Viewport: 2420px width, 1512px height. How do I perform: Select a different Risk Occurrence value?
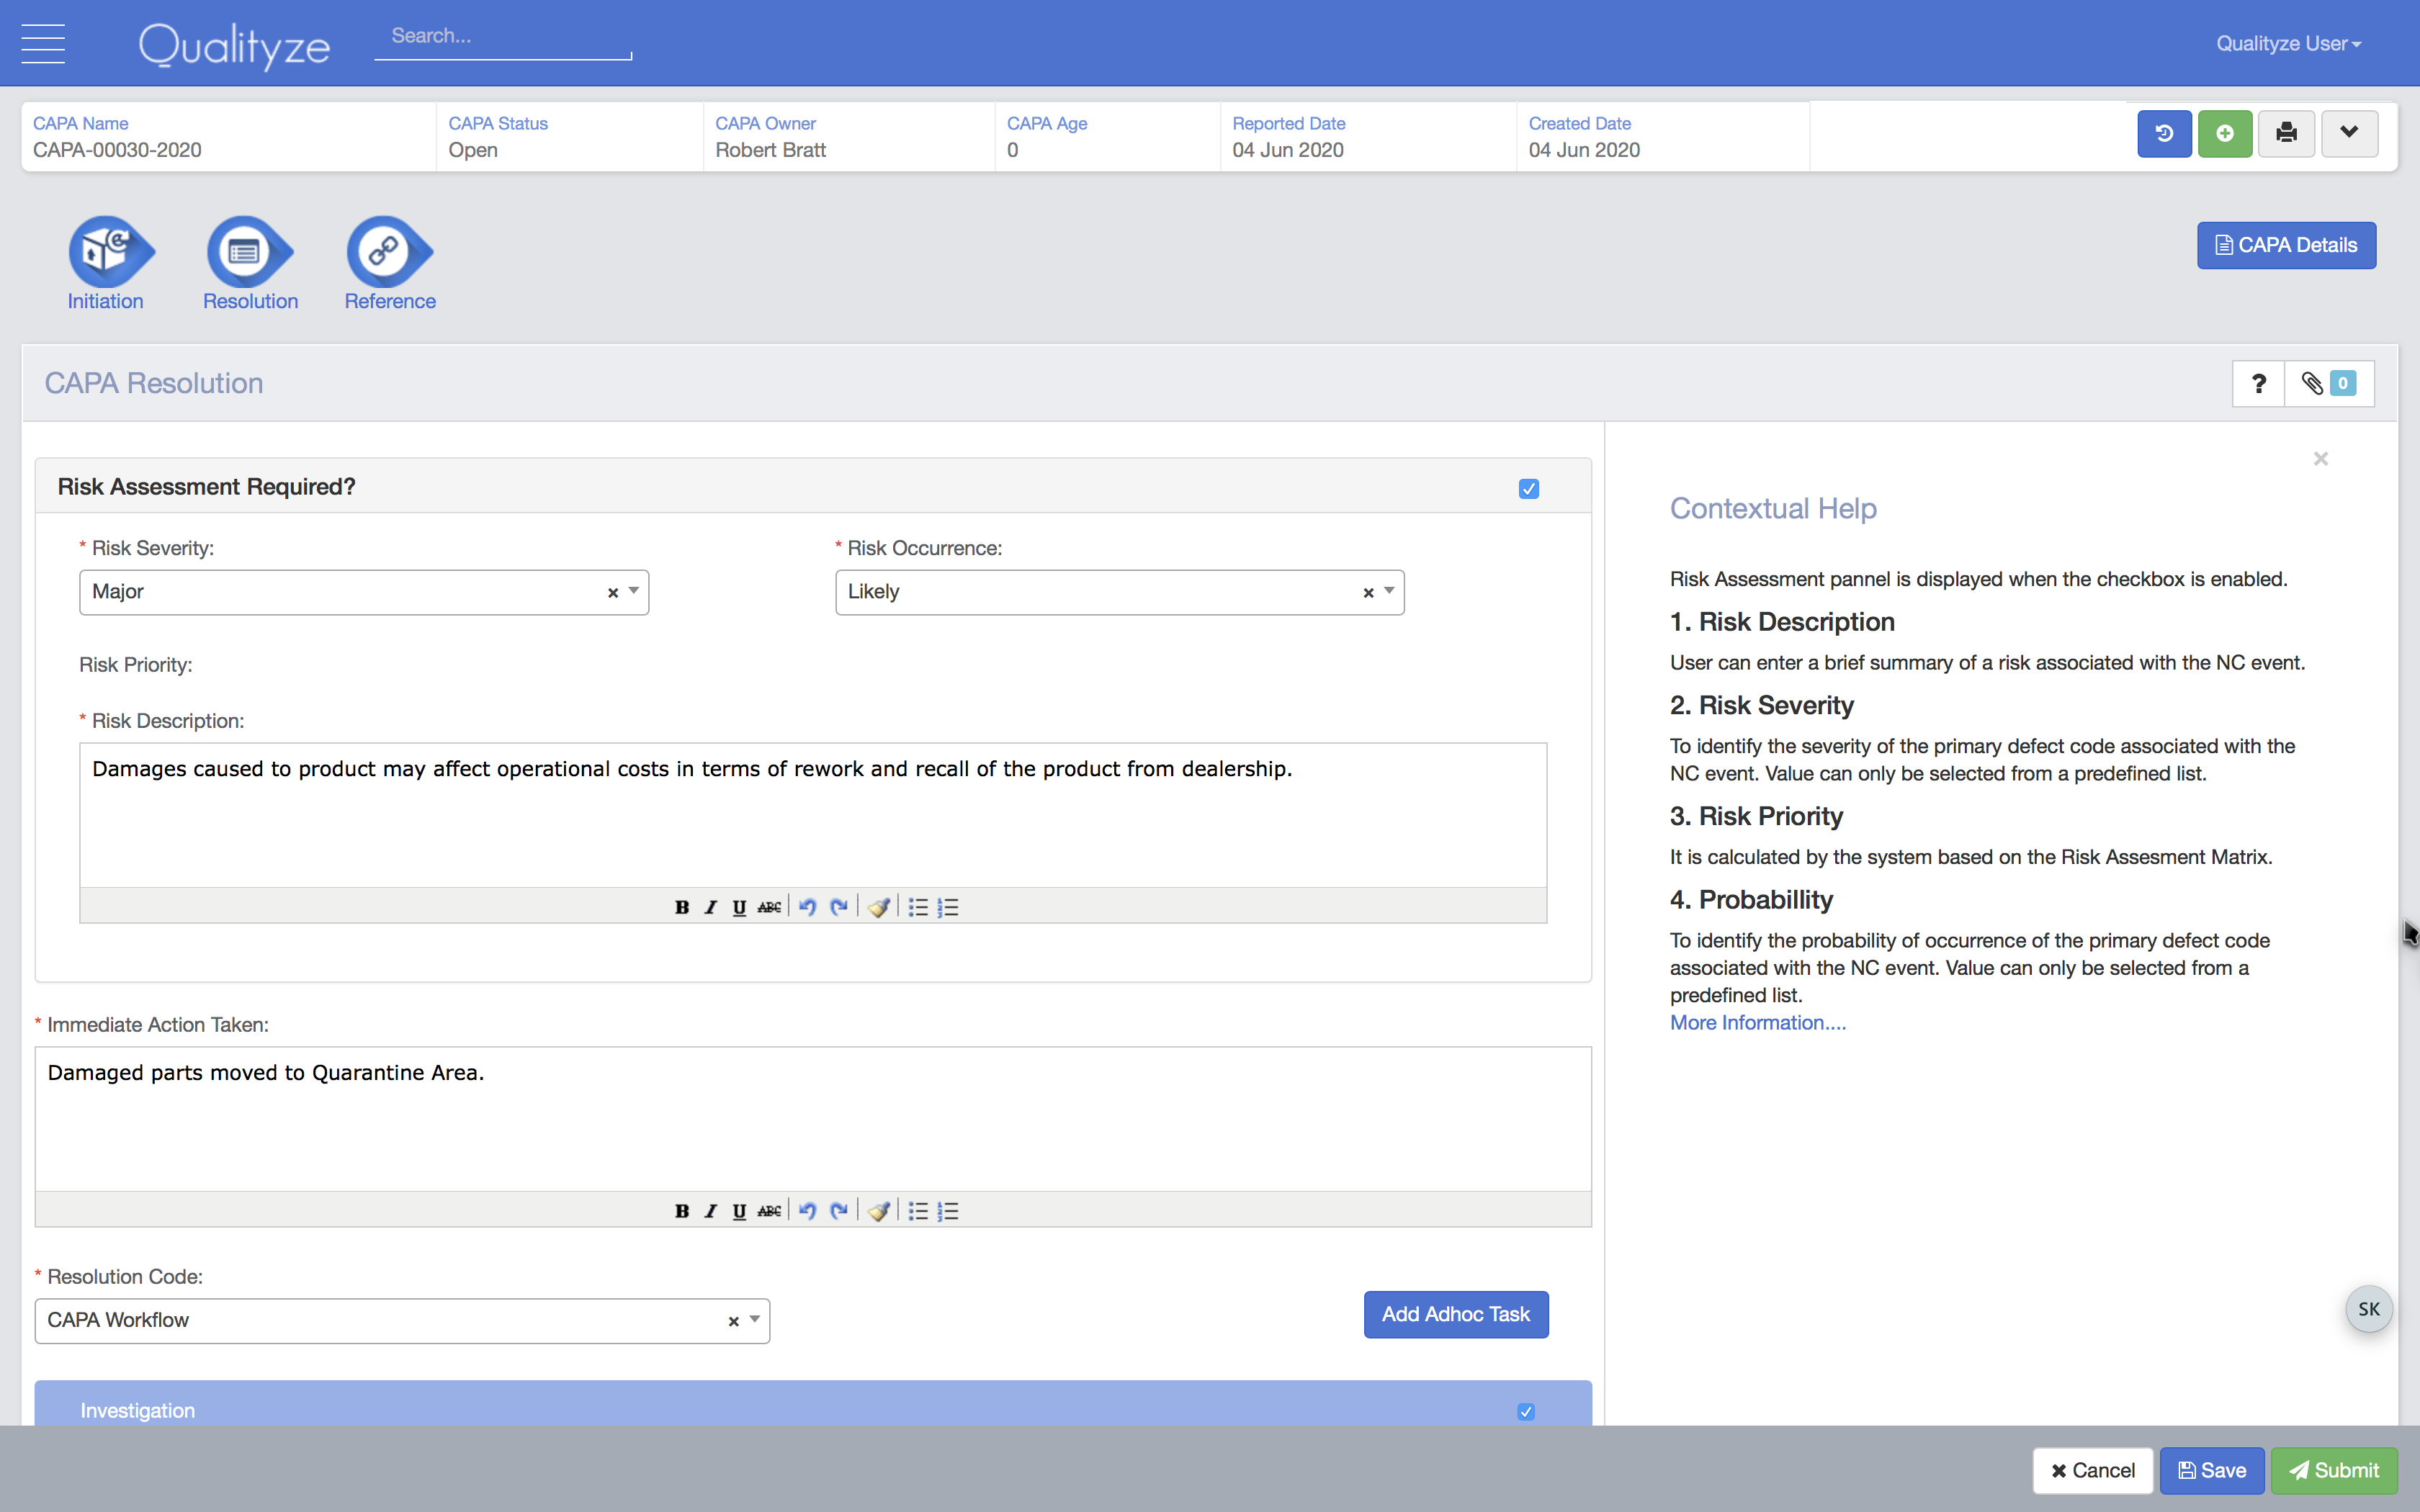[1390, 590]
